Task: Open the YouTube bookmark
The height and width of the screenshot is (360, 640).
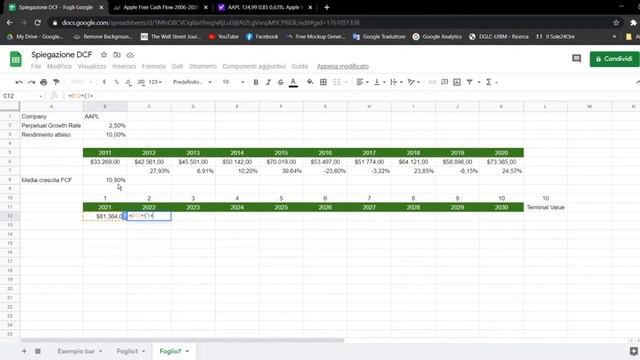Action: (x=224, y=37)
